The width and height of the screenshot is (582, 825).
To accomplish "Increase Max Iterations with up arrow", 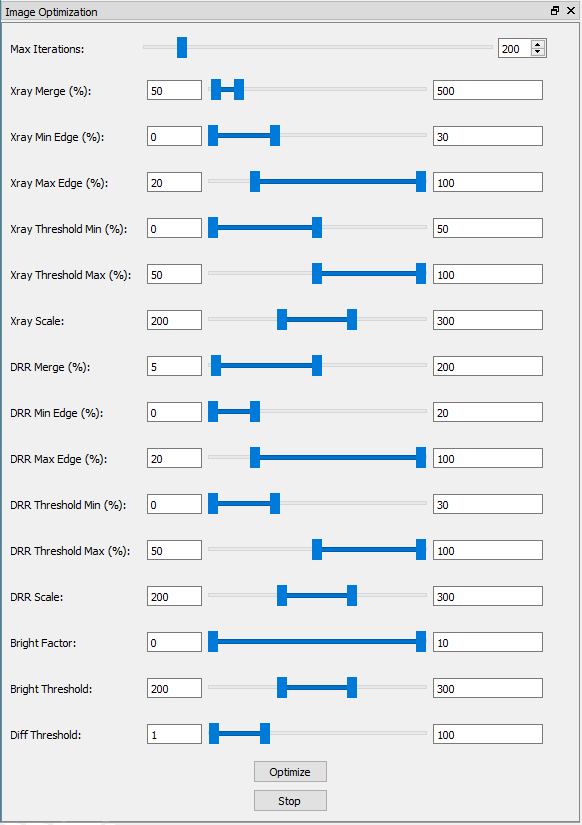I will pyautogui.click(x=537, y=45).
